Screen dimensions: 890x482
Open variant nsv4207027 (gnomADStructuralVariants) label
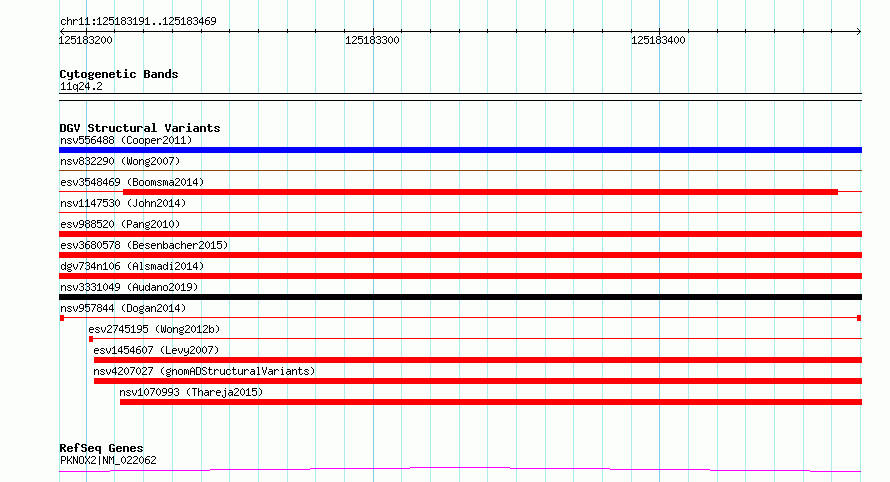(x=204, y=371)
